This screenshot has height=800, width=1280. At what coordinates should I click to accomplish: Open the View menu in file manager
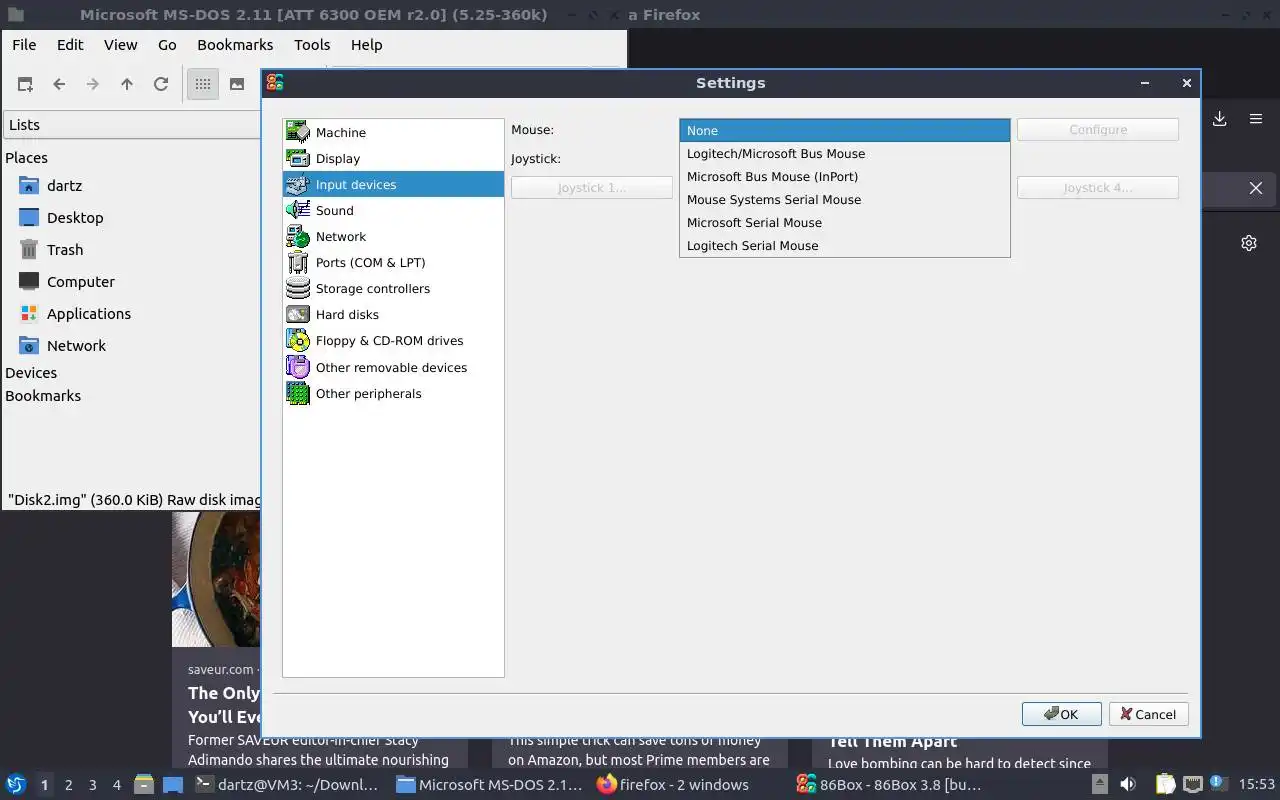tap(120, 45)
